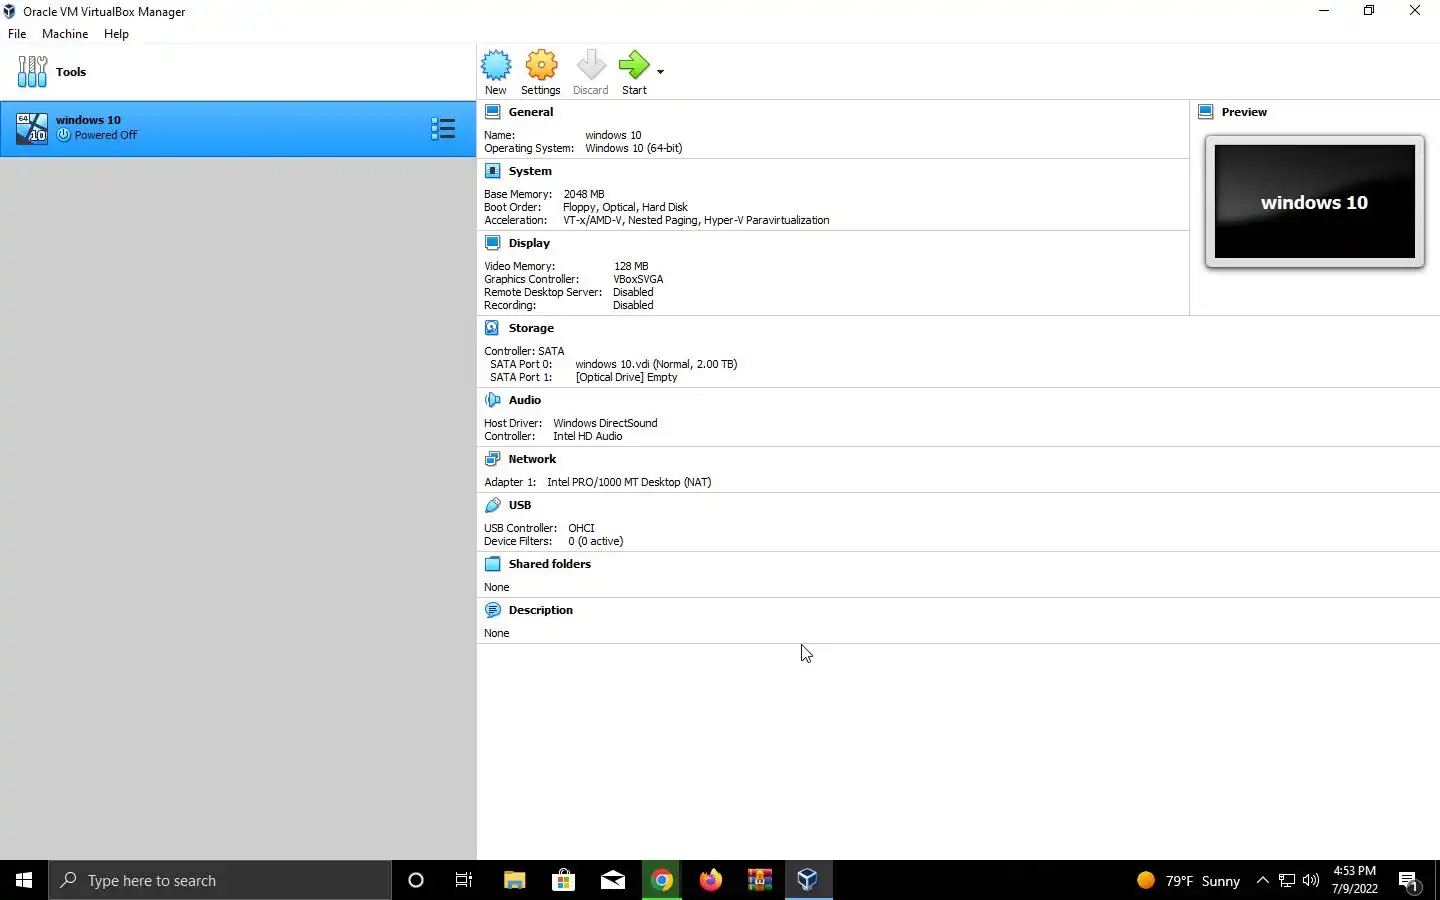Click the Description section icon
The width and height of the screenshot is (1440, 900).
tap(493, 610)
